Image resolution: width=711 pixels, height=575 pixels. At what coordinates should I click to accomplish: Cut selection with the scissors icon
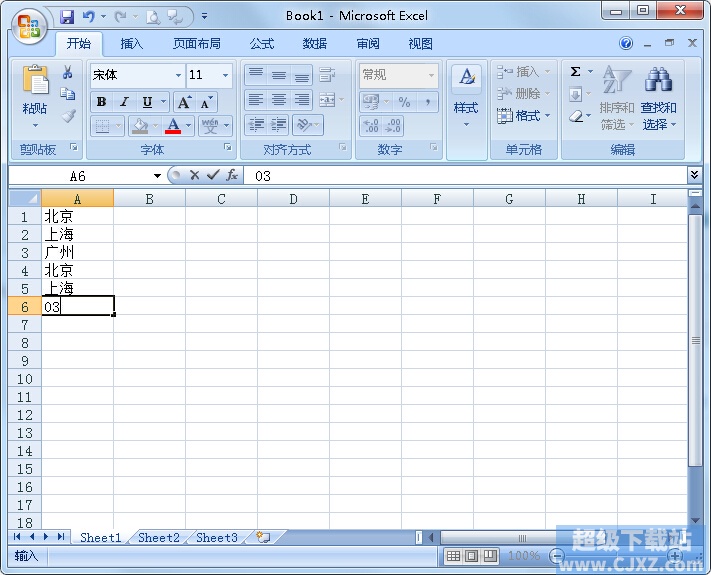tap(68, 72)
